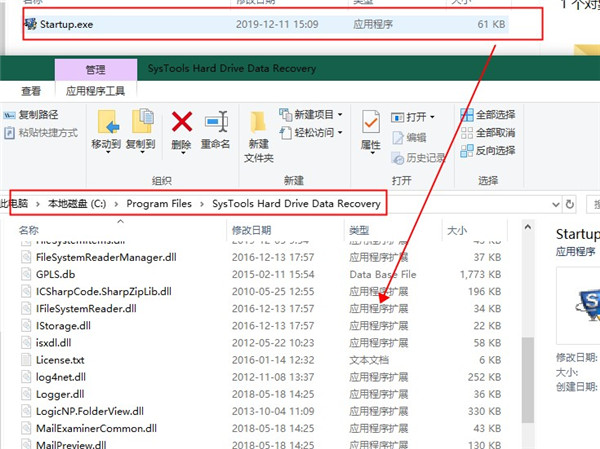Expand the 移动到 dropdown arrow
600x449 pixels.
tap(108, 152)
